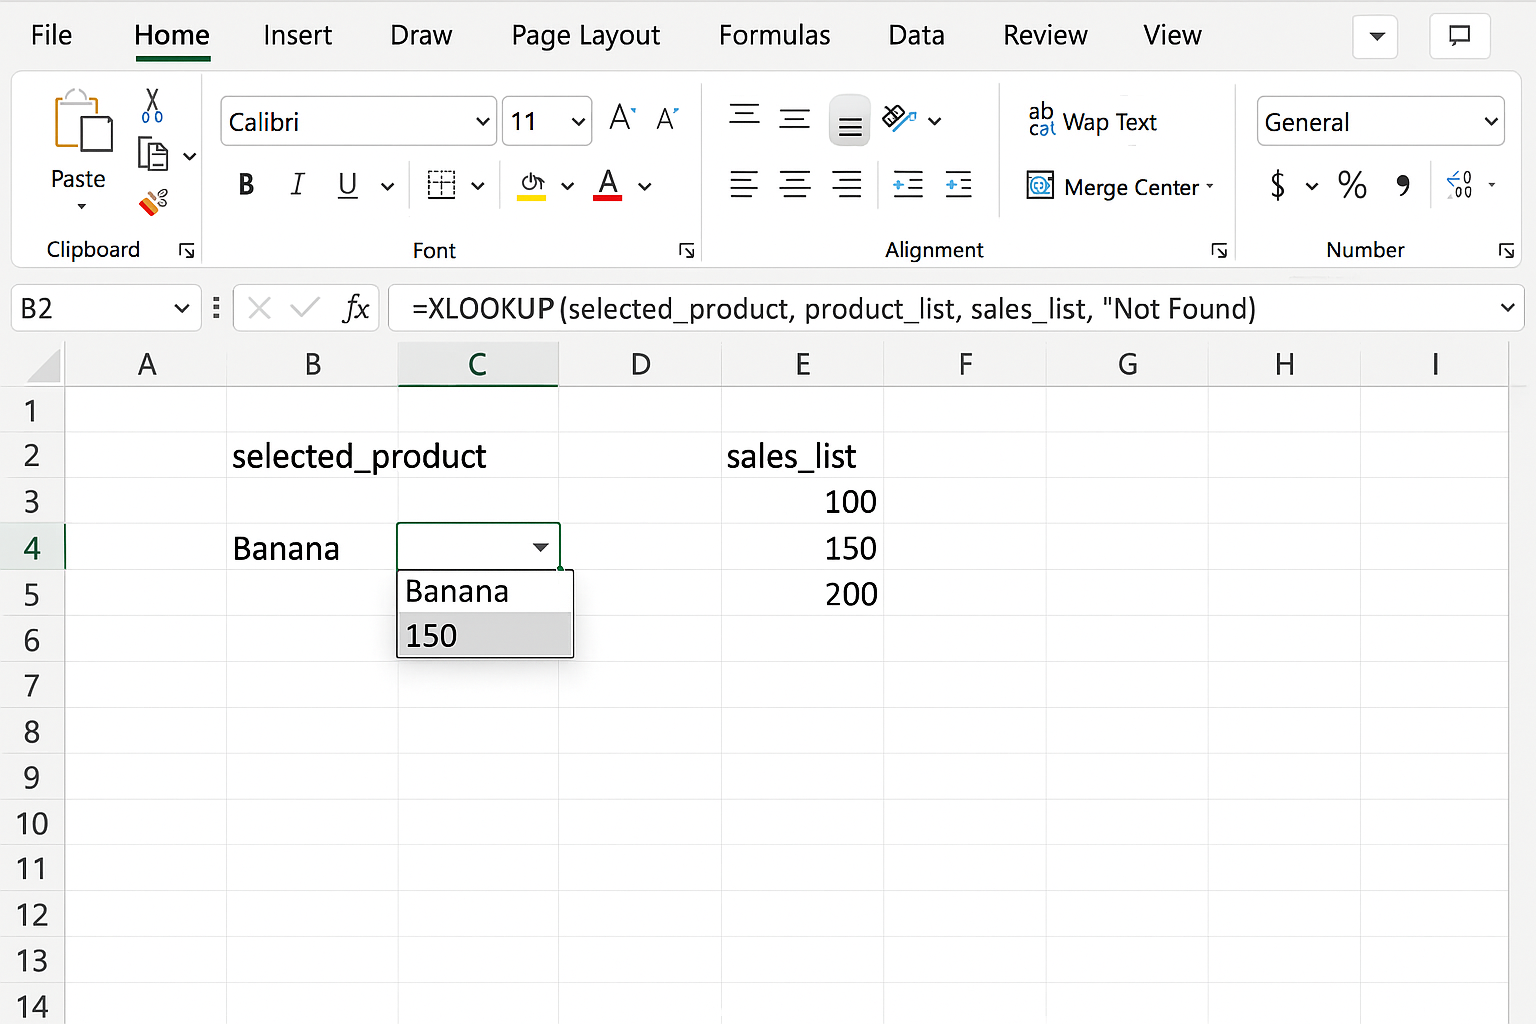
Task: Switch to the Insert tab
Action: 297,35
